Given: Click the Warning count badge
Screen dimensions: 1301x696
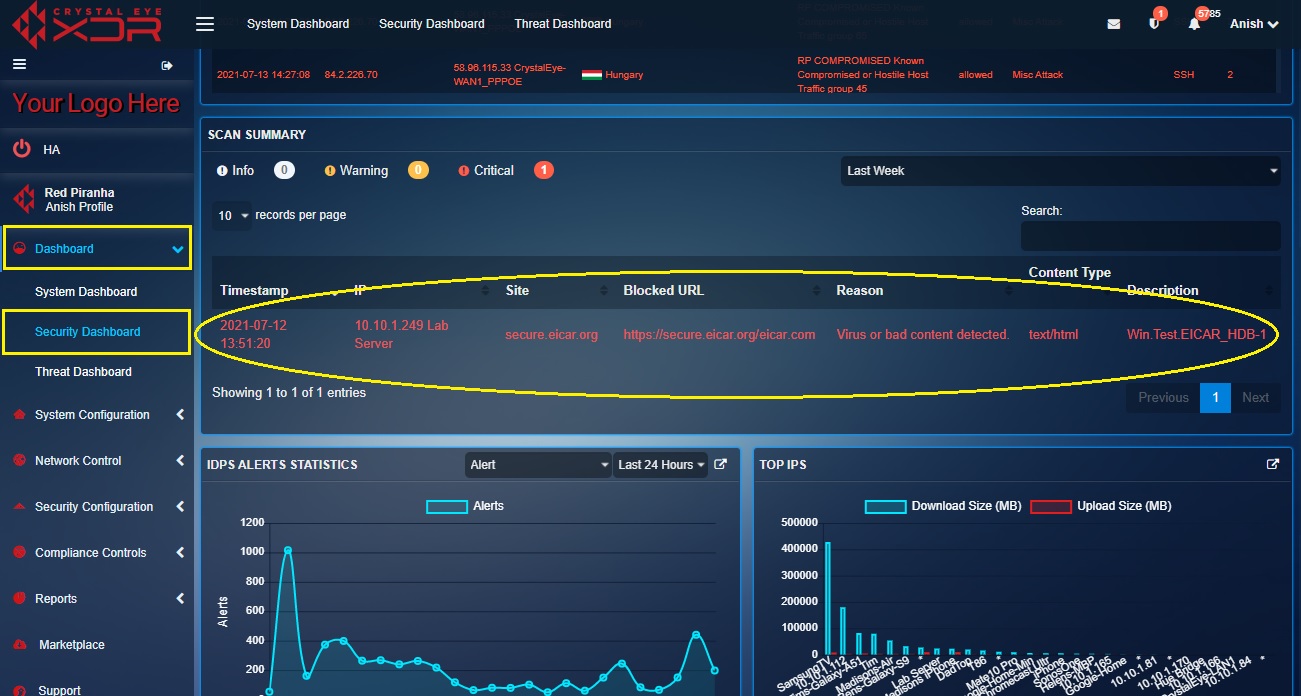Looking at the screenshot, I should coord(418,171).
